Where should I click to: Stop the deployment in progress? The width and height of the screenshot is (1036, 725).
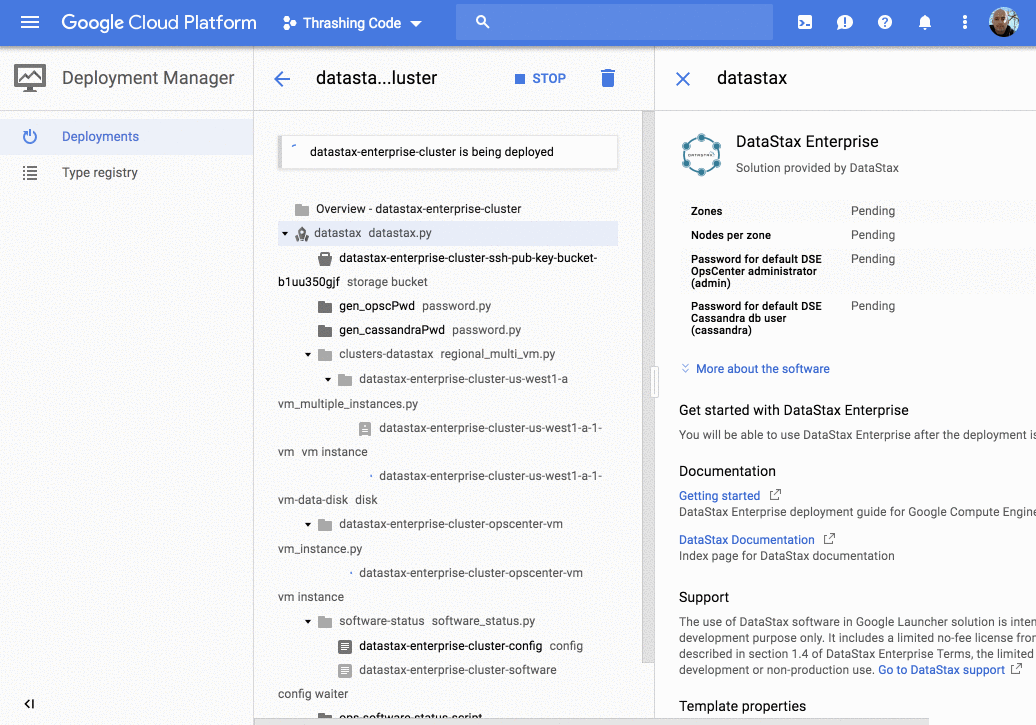[540, 79]
